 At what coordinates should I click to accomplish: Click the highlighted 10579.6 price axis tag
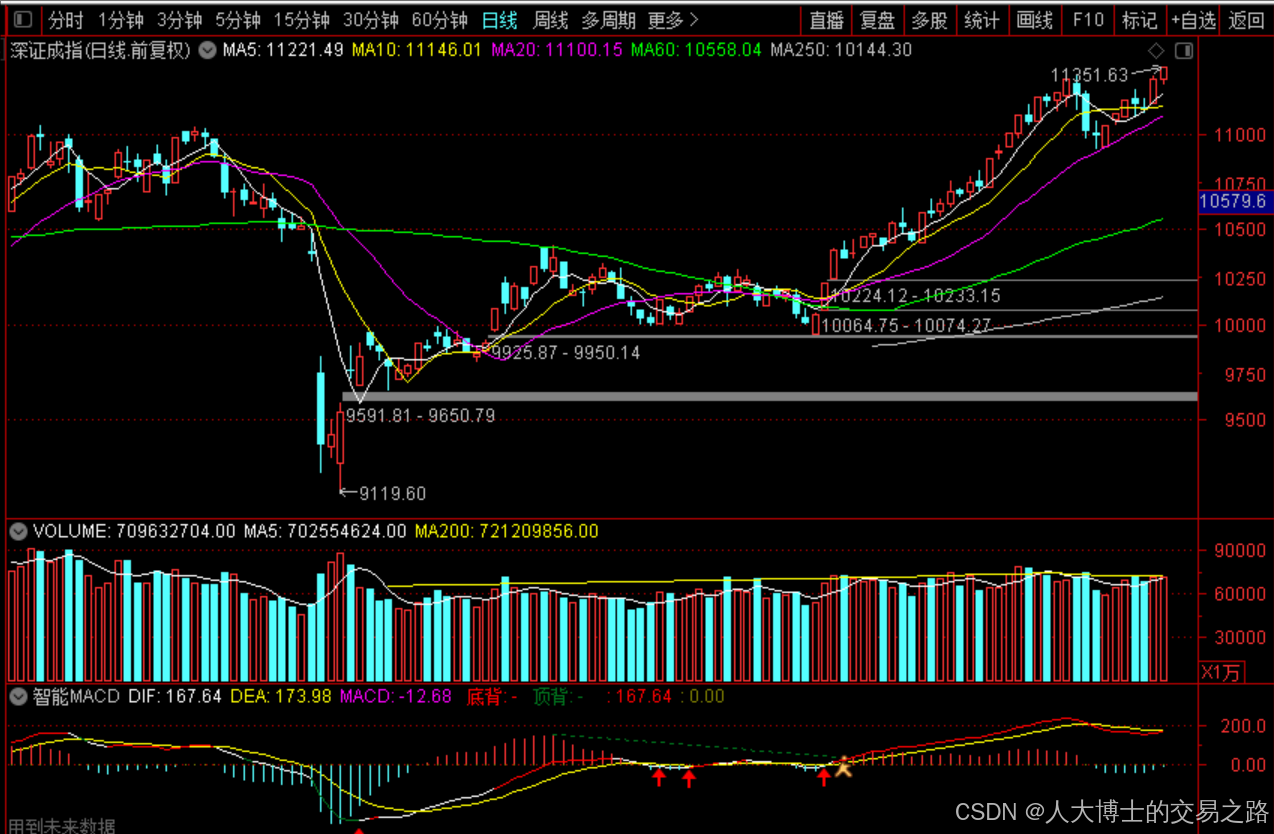[1233, 202]
